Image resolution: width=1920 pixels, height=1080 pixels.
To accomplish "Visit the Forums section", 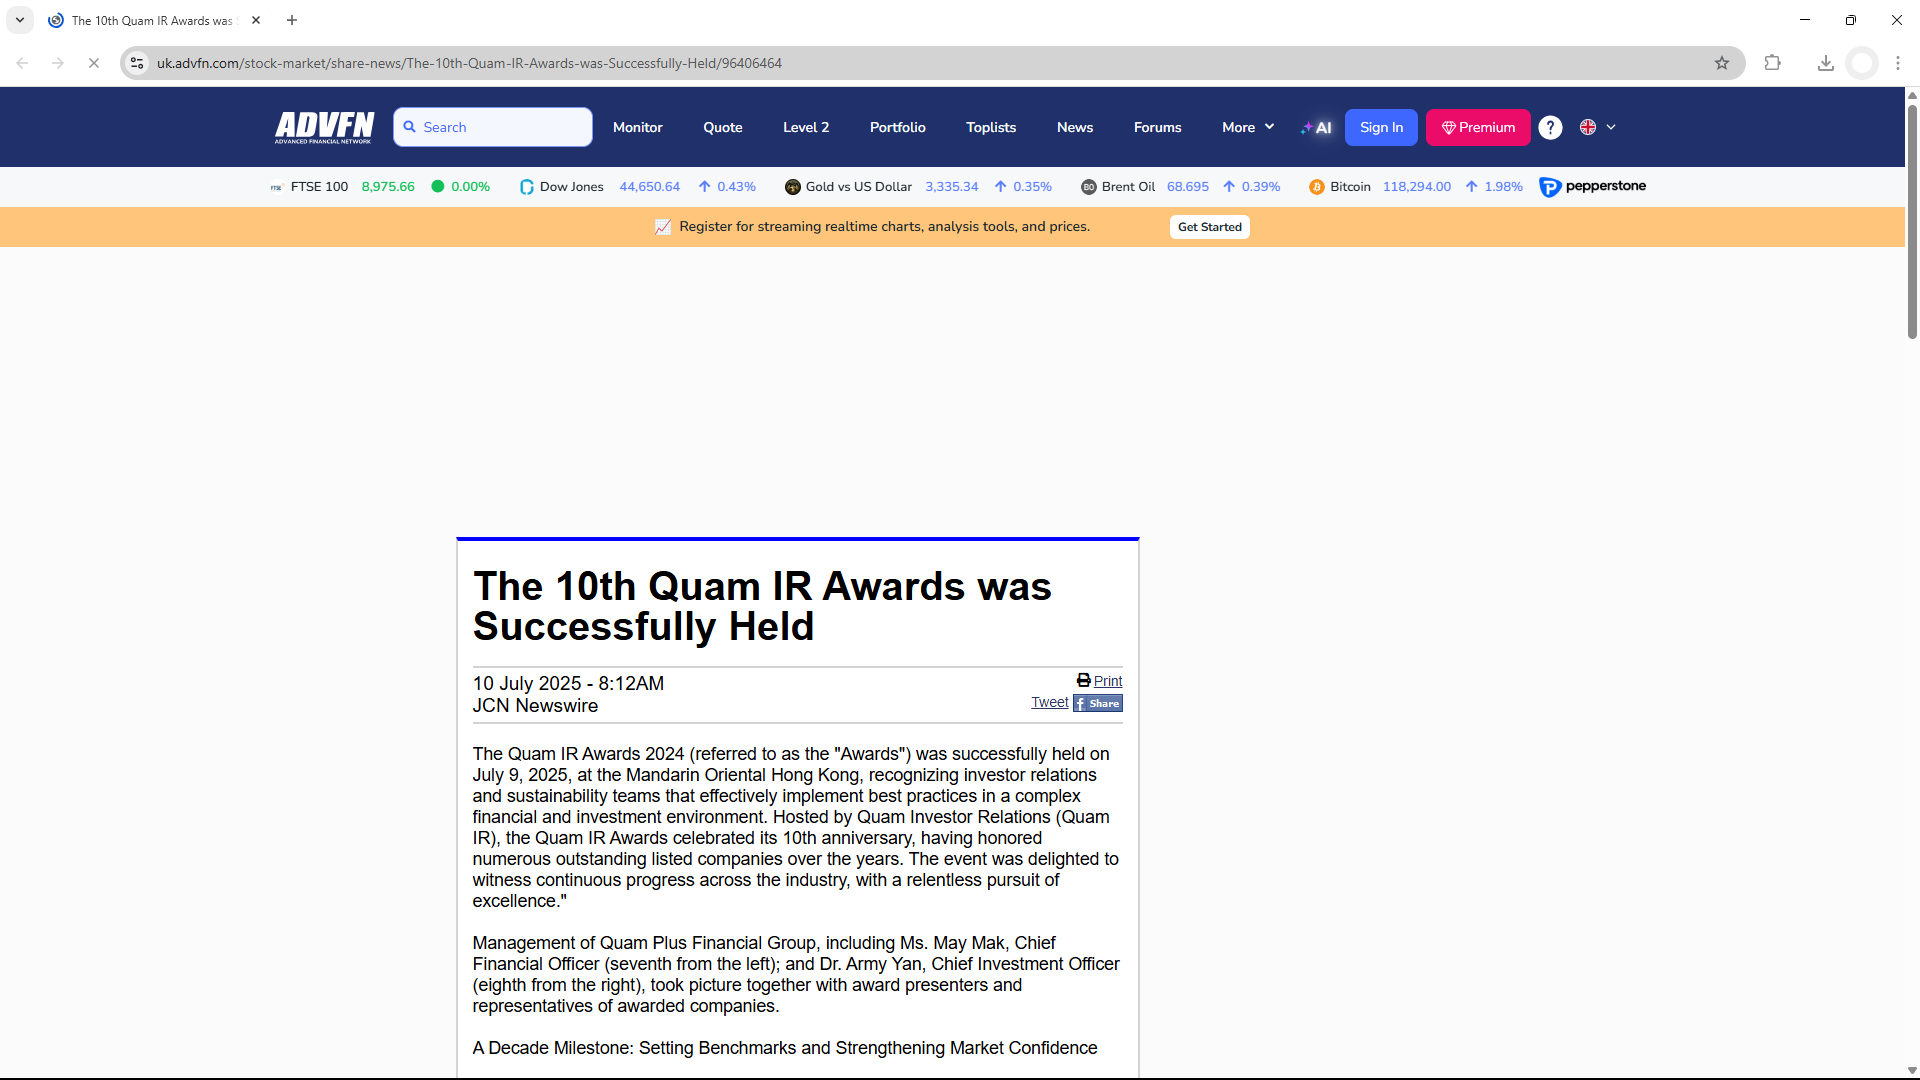I will pyautogui.click(x=1158, y=127).
